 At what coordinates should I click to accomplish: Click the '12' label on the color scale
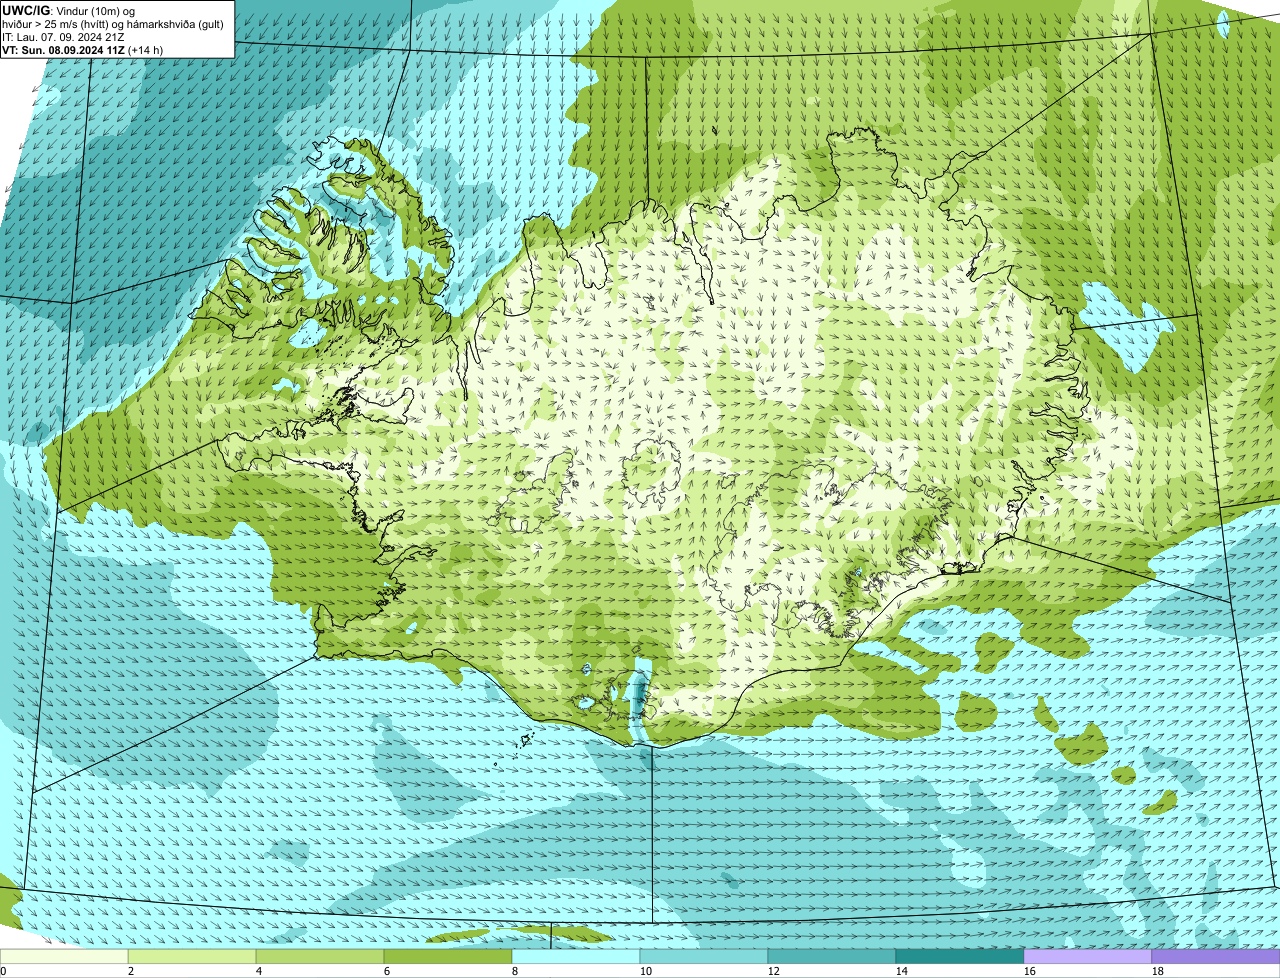[x=774, y=971]
